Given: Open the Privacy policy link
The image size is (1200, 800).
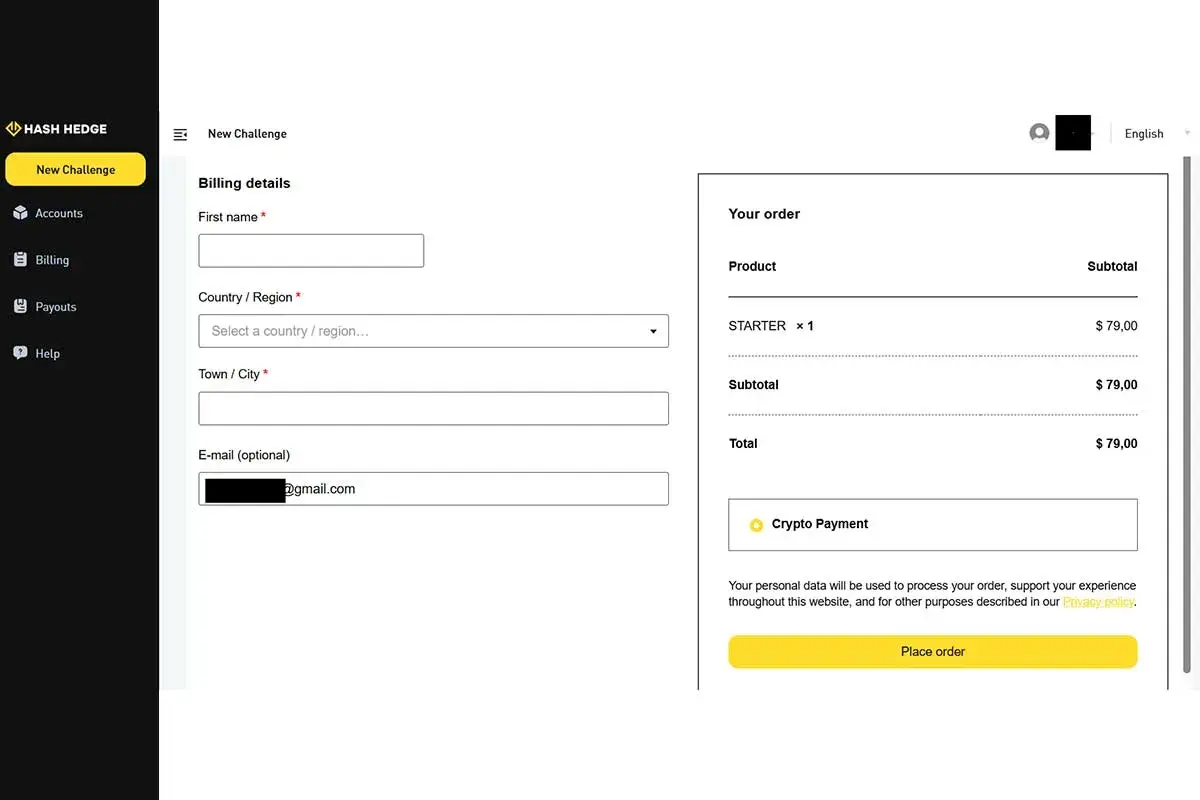Looking at the screenshot, I should 1098,601.
